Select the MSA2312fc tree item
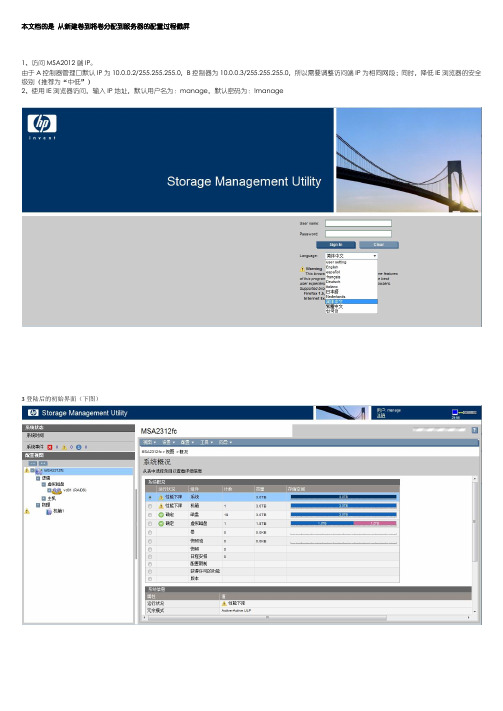503x711 pixels. pyautogui.click(x=54, y=471)
